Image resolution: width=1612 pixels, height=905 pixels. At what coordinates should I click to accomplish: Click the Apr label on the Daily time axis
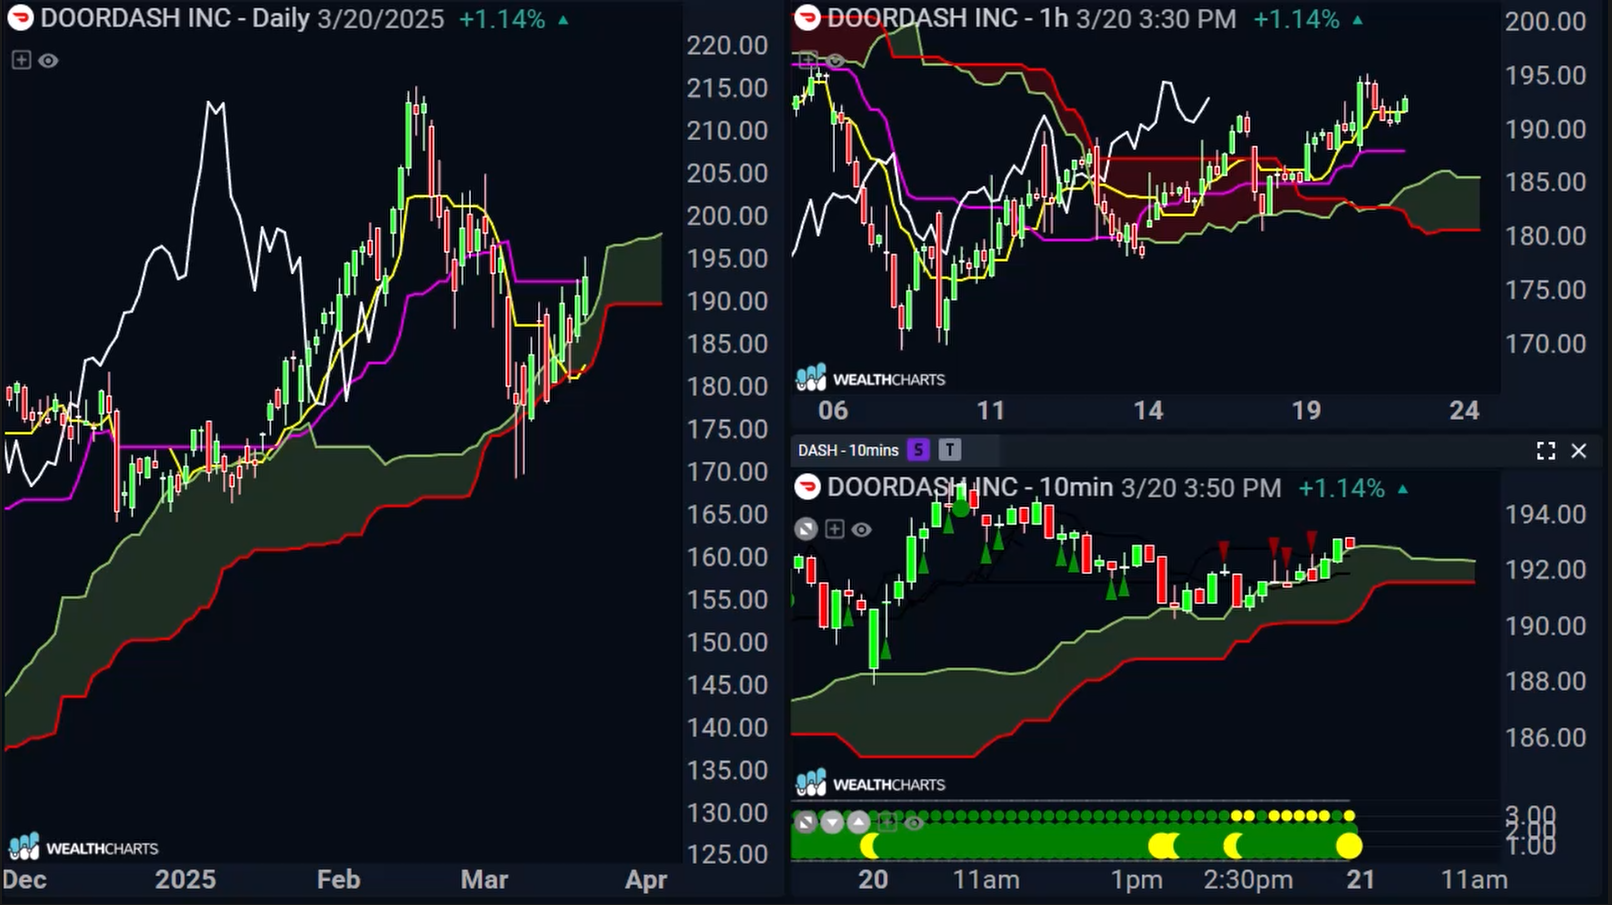pos(646,880)
